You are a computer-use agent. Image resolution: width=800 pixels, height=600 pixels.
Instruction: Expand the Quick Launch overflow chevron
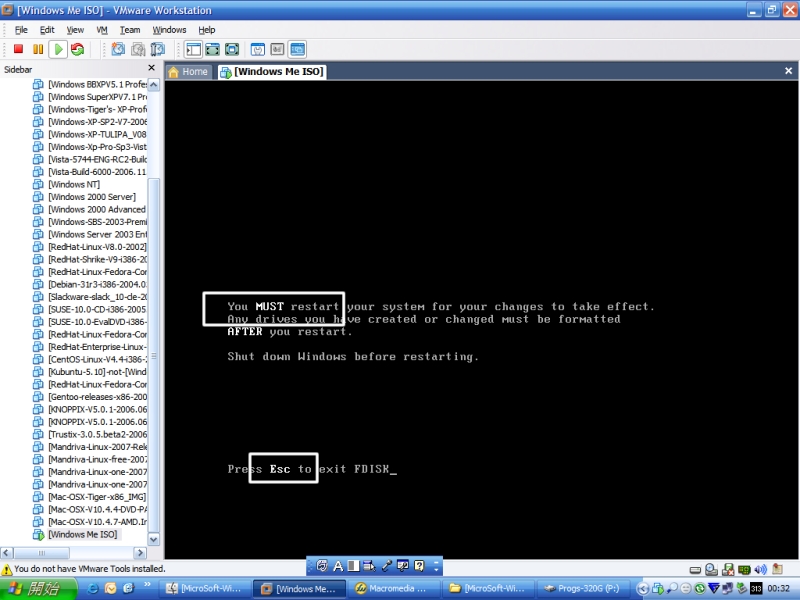[x=147, y=585]
